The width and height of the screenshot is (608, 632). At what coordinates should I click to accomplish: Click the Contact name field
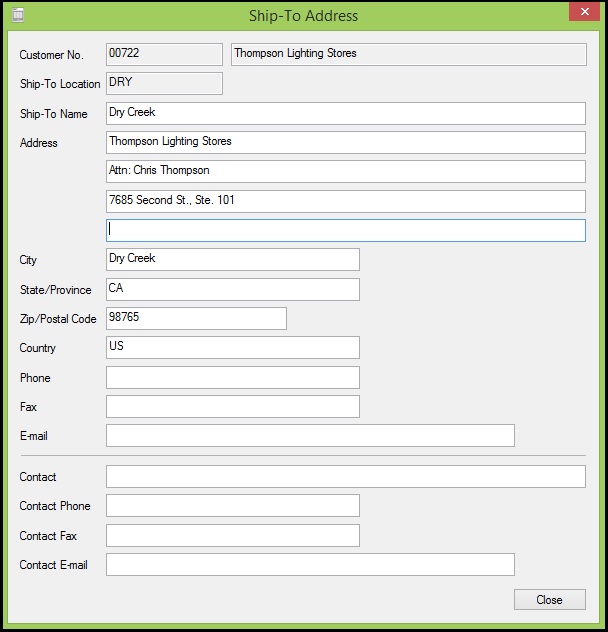345,476
